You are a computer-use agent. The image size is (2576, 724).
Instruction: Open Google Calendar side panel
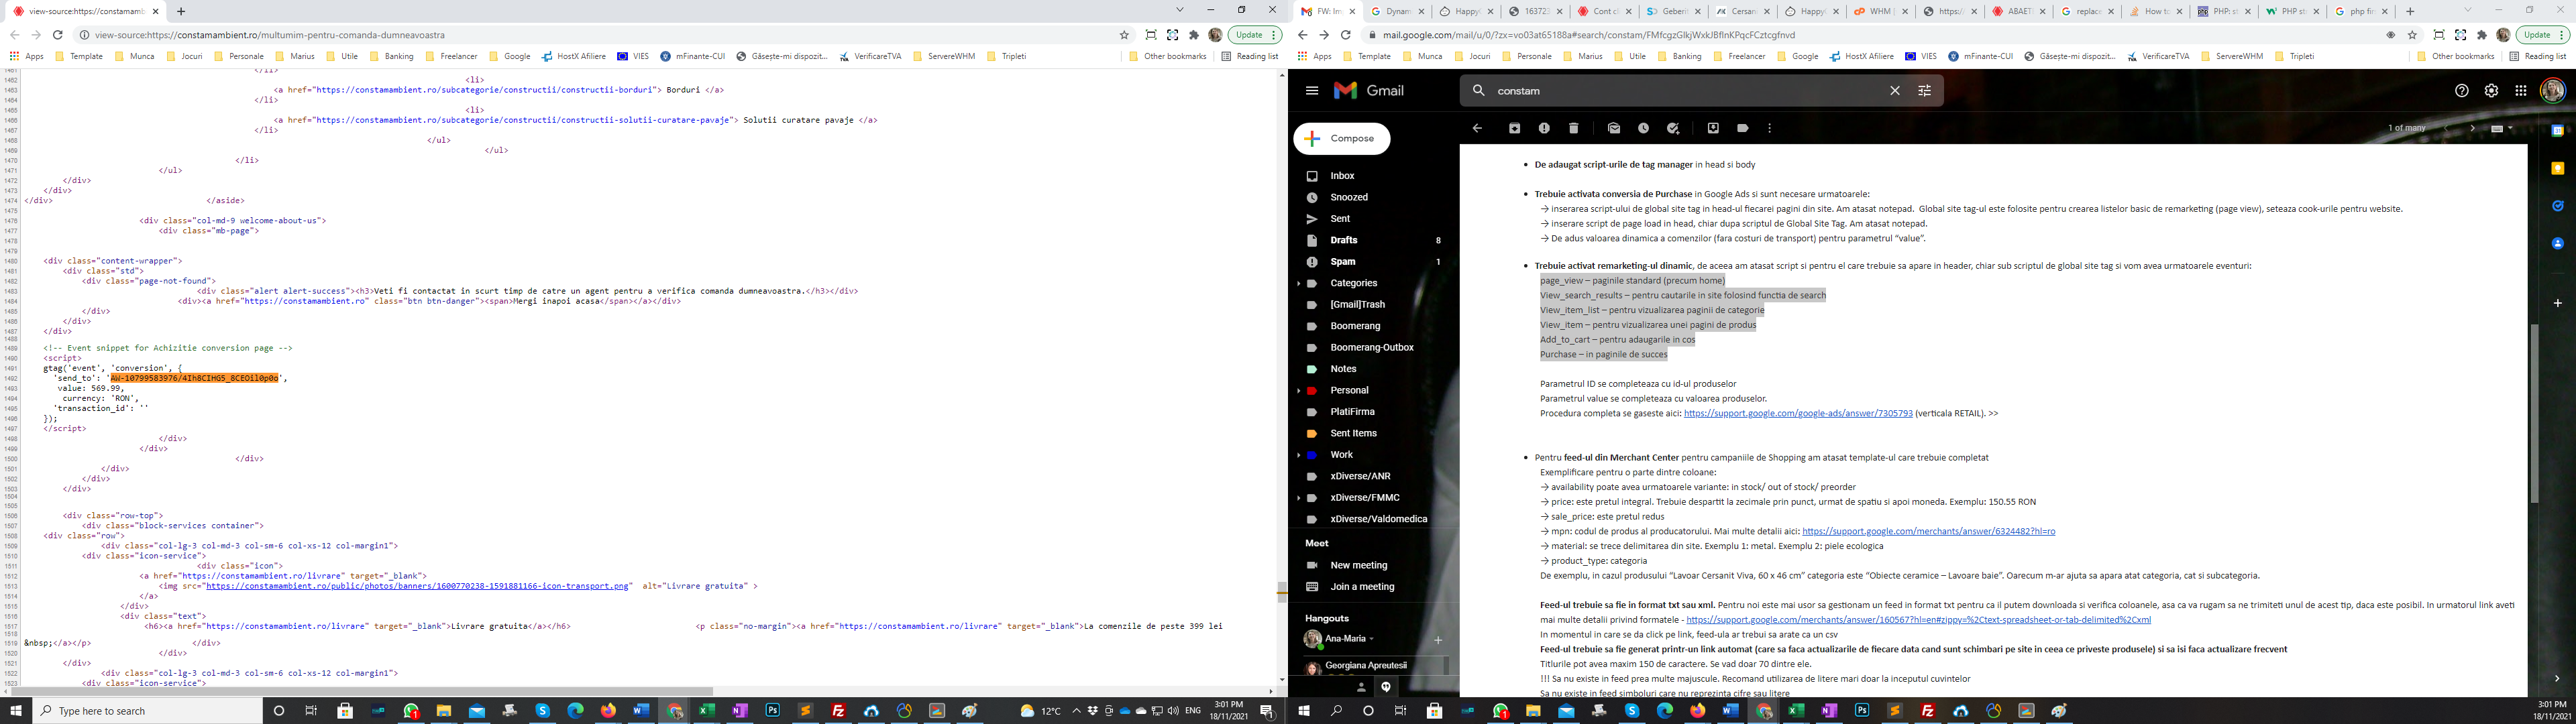coord(2557,130)
